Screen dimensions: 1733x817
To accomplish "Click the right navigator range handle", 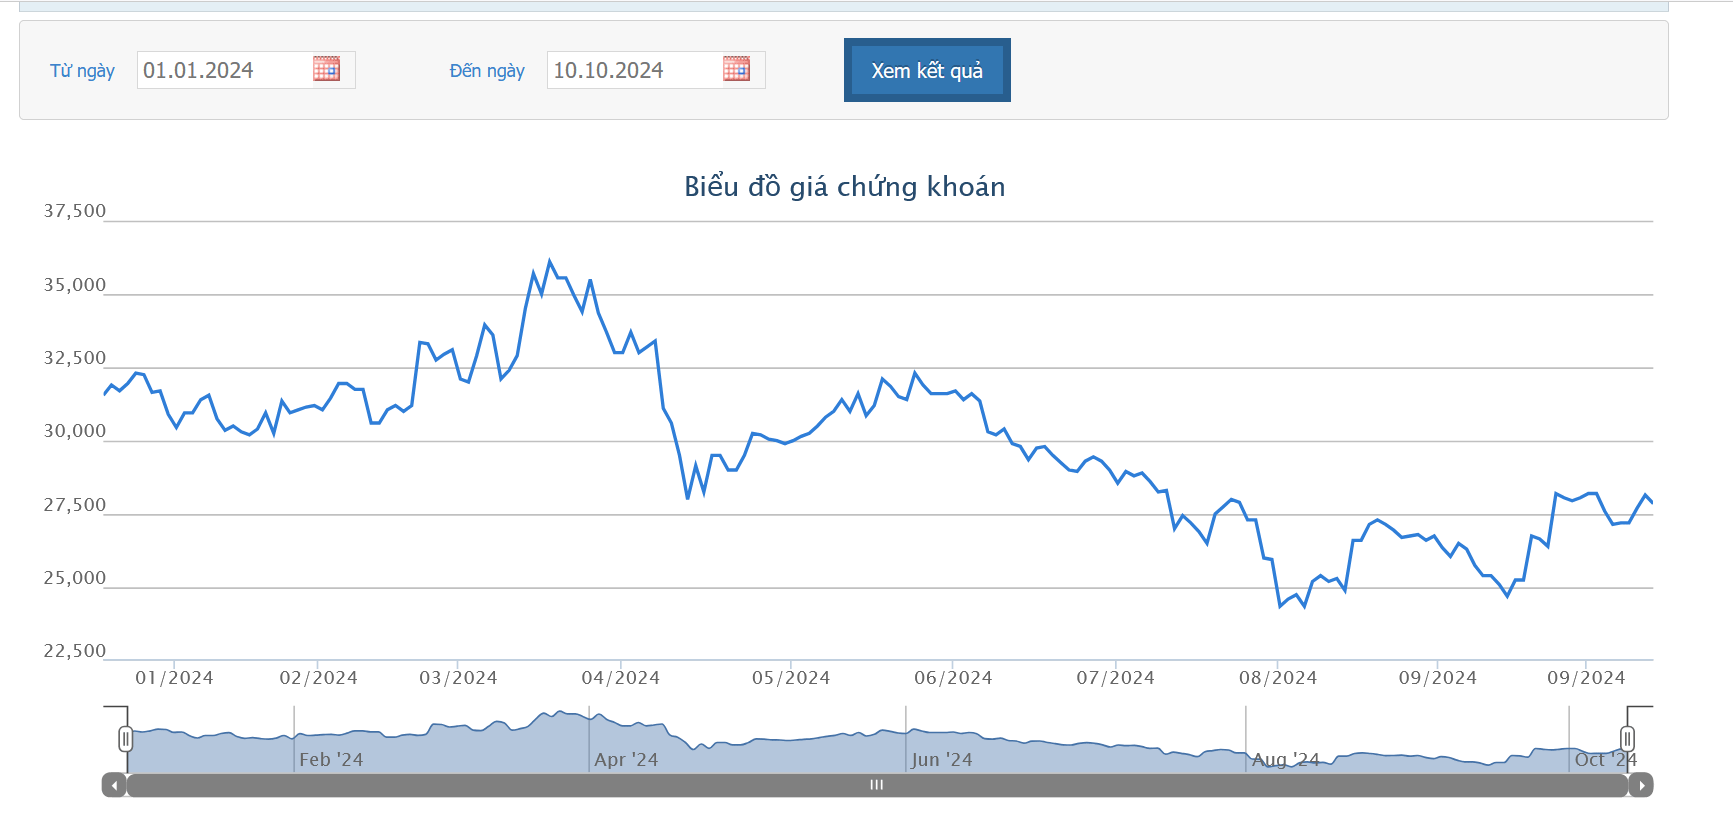I will [x=1627, y=739].
